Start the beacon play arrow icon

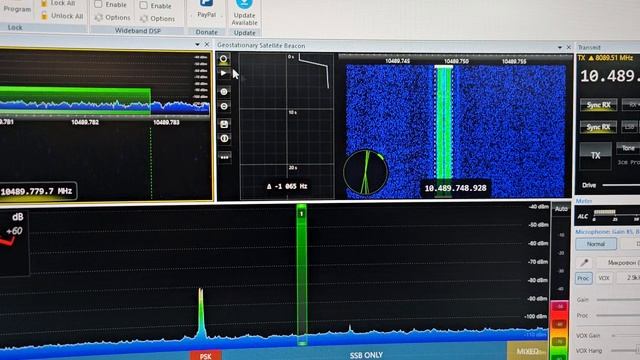click(223, 73)
